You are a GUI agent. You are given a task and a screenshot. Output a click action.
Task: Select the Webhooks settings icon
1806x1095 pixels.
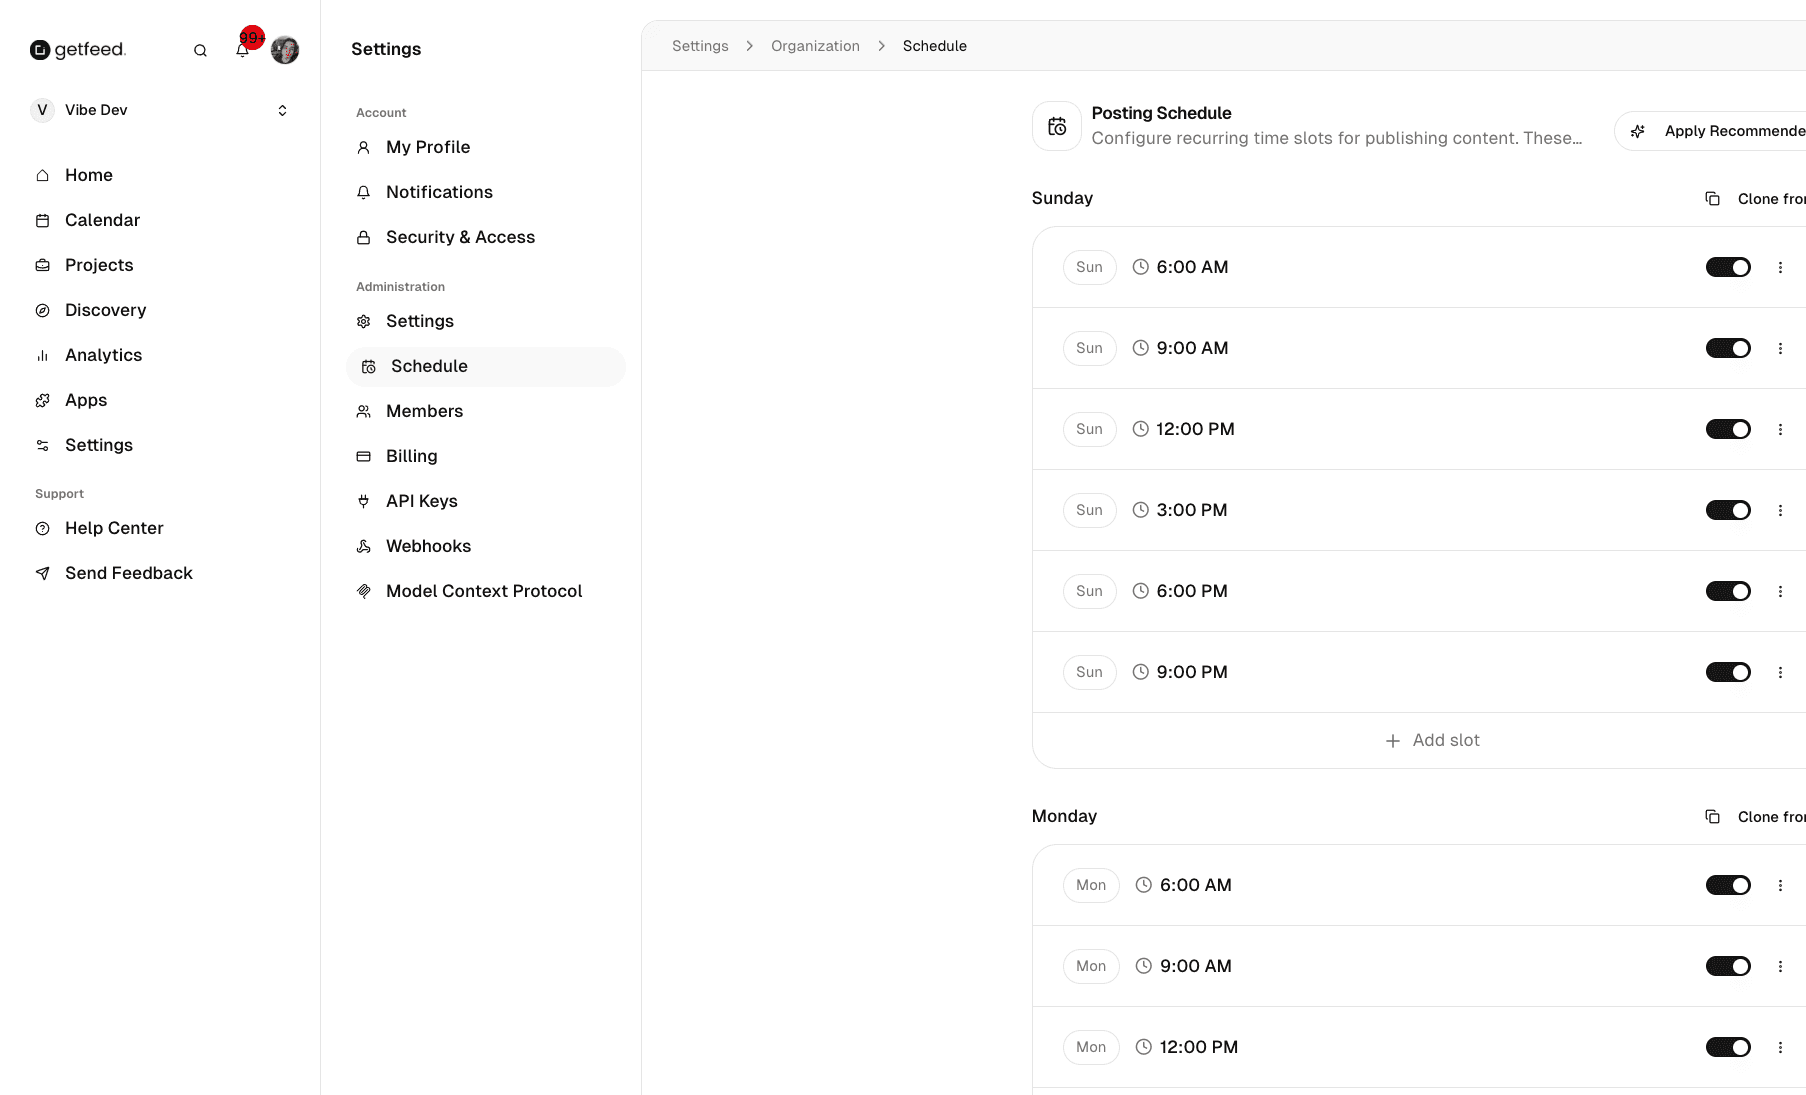pyautogui.click(x=363, y=546)
